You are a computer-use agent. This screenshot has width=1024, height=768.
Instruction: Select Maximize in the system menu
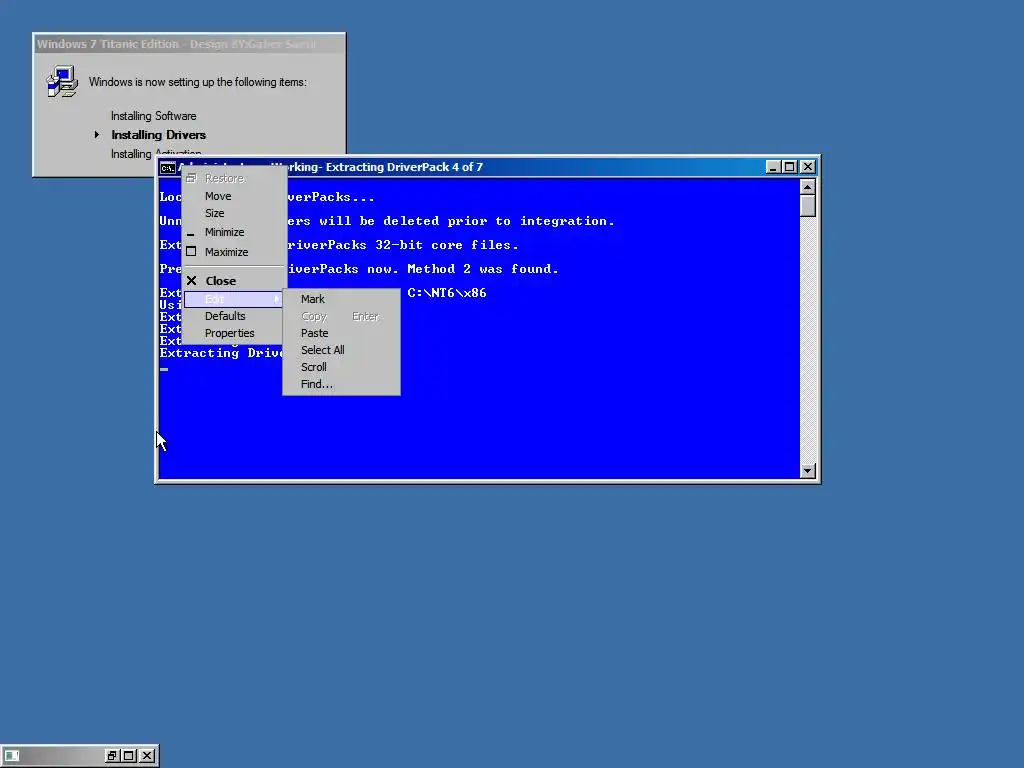tap(234, 251)
